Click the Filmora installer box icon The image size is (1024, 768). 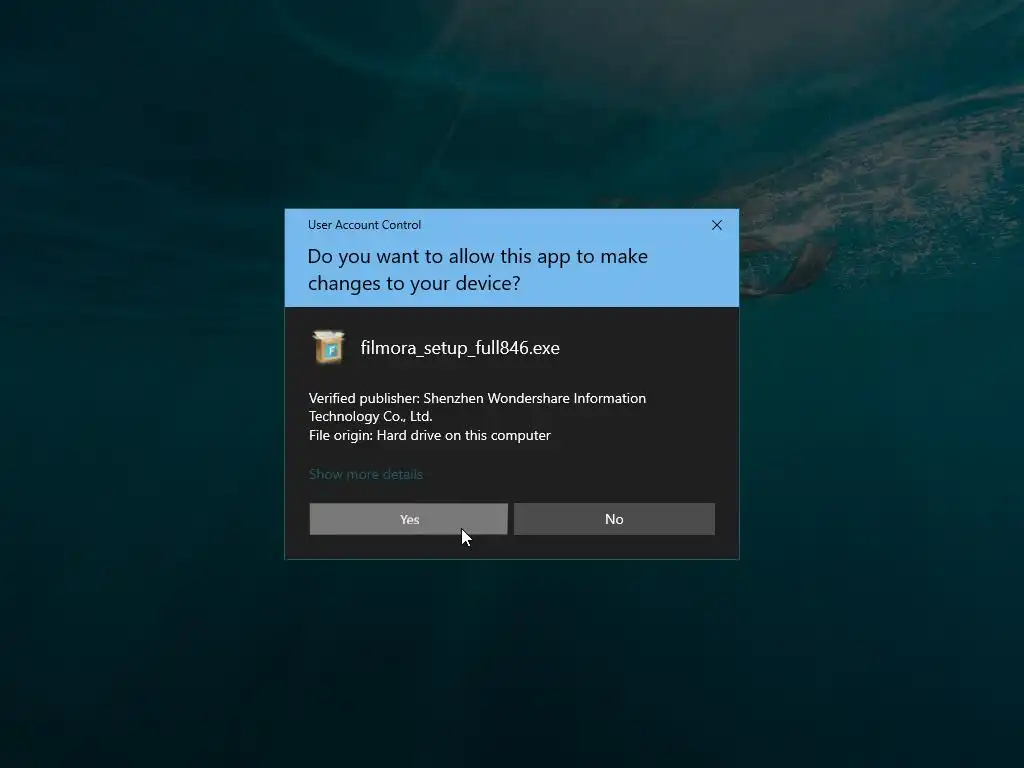coord(328,347)
